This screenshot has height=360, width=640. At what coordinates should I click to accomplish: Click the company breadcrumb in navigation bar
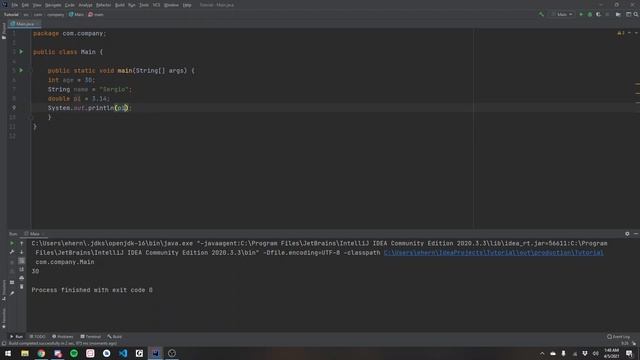[x=56, y=14]
